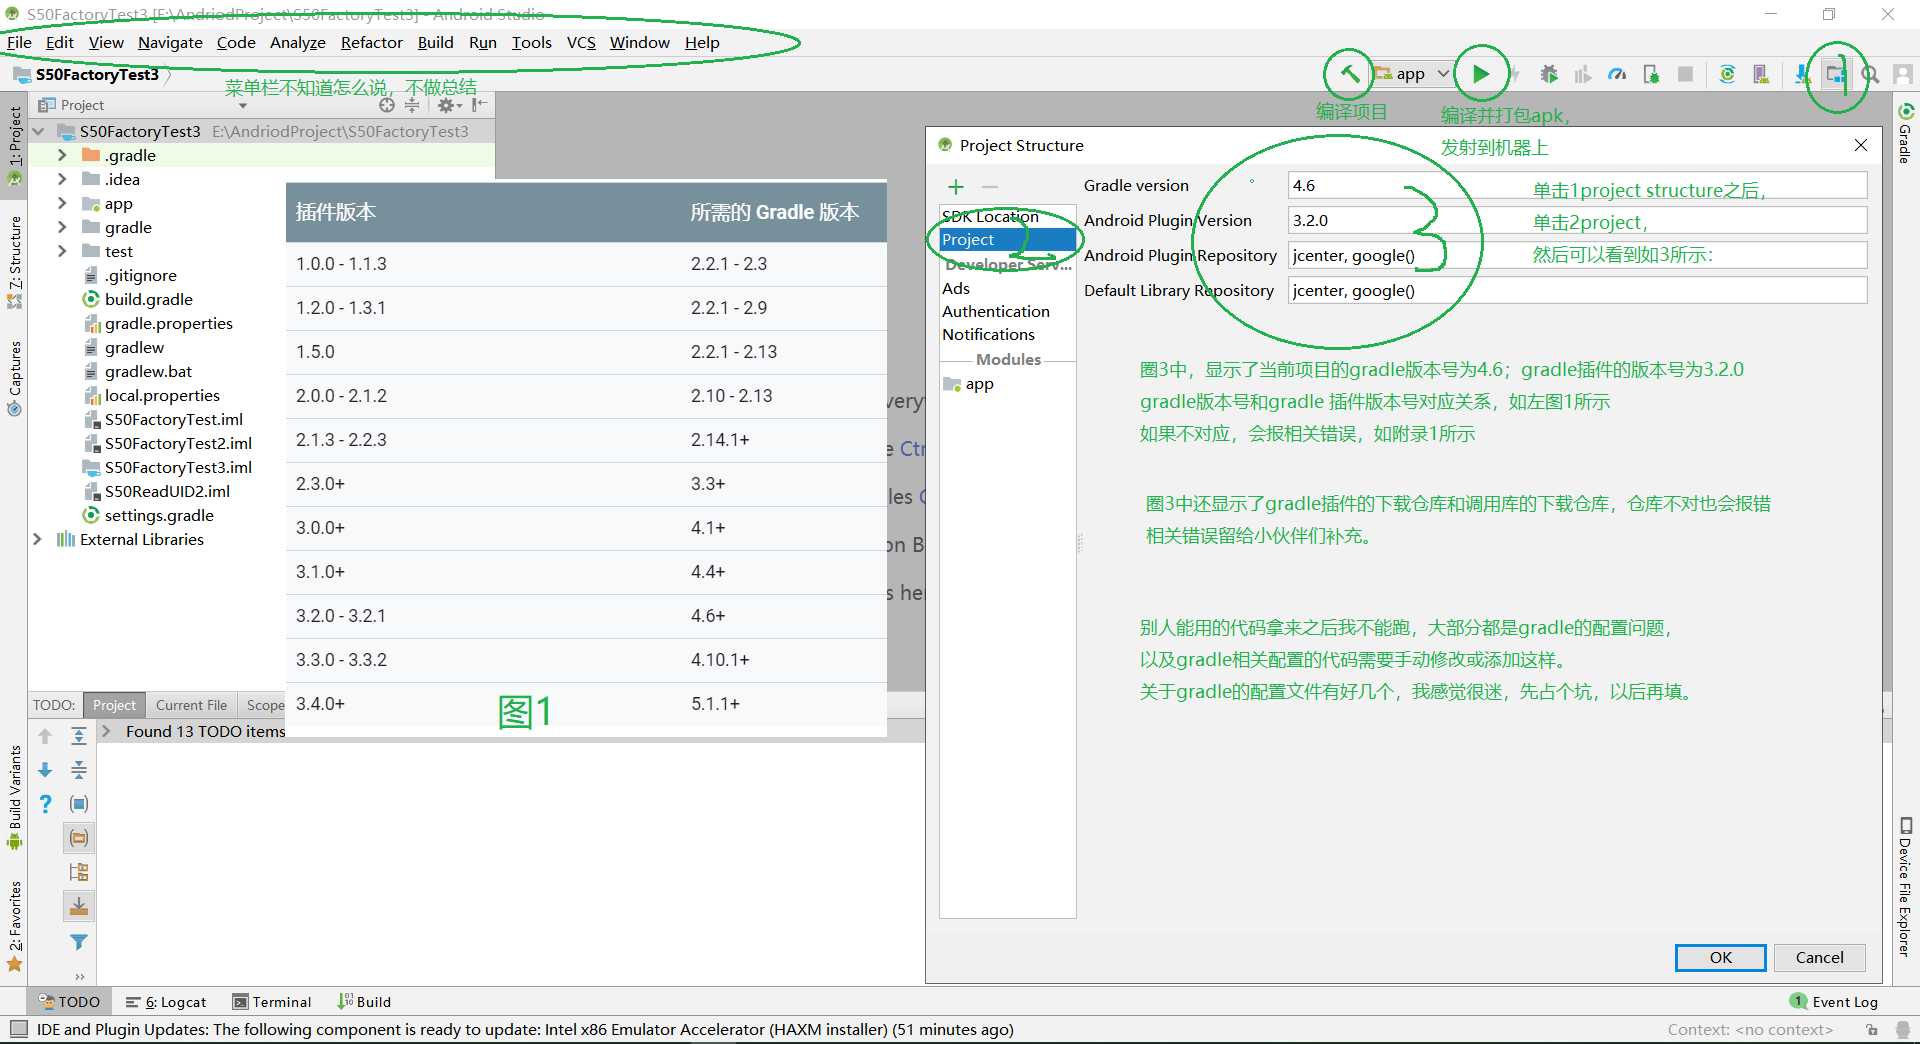The image size is (1920, 1044).
Task: Open the app run configuration dropdown
Action: click(1410, 73)
